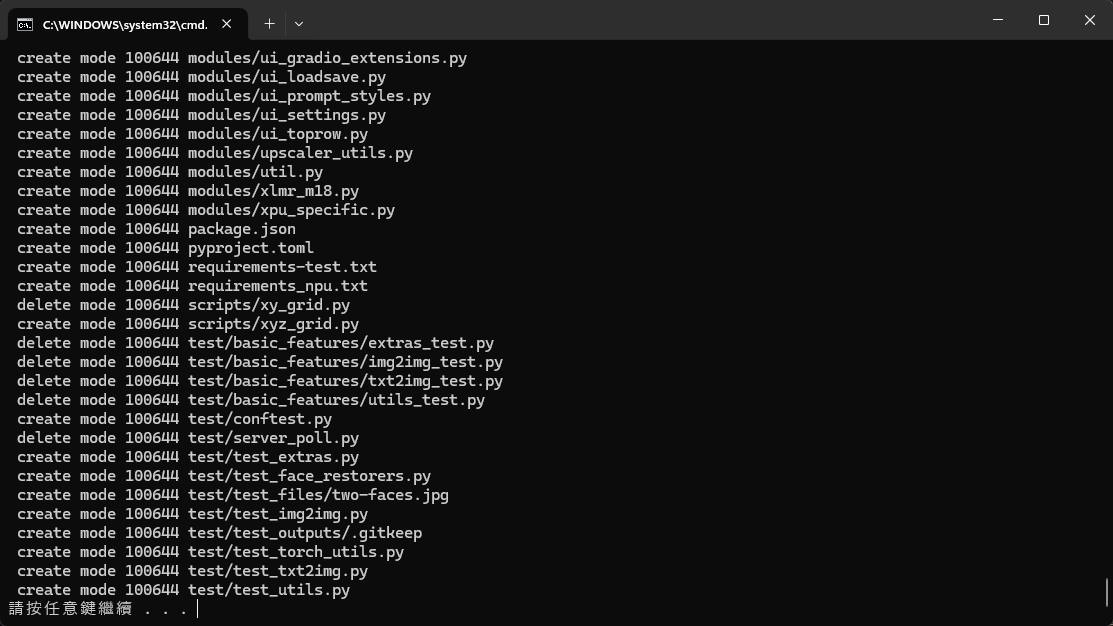Close the terminal window
1113x626 pixels.
click(x=1090, y=20)
